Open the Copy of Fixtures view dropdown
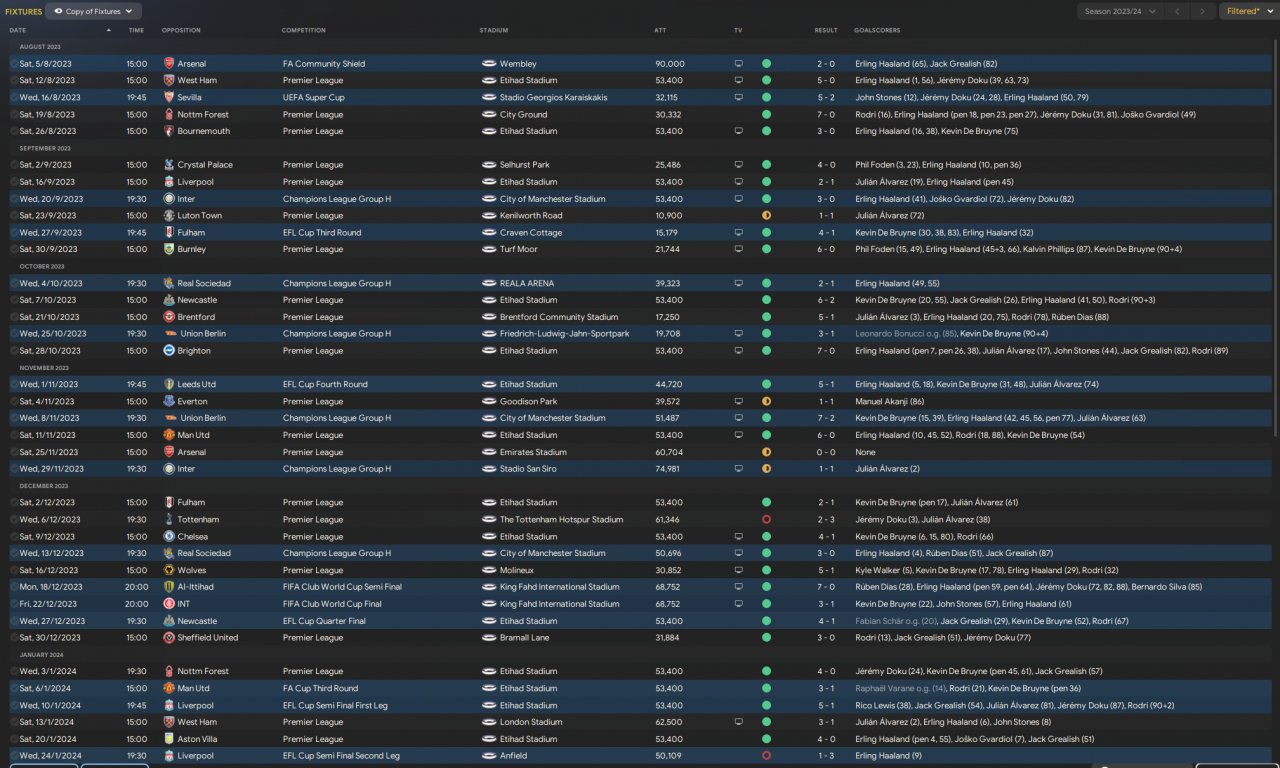Viewport: 1280px width, 768px height. click(94, 11)
